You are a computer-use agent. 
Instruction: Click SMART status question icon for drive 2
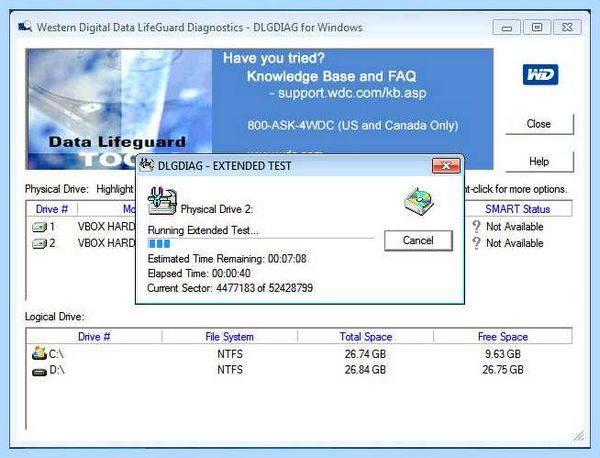click(x=476, y=243)
